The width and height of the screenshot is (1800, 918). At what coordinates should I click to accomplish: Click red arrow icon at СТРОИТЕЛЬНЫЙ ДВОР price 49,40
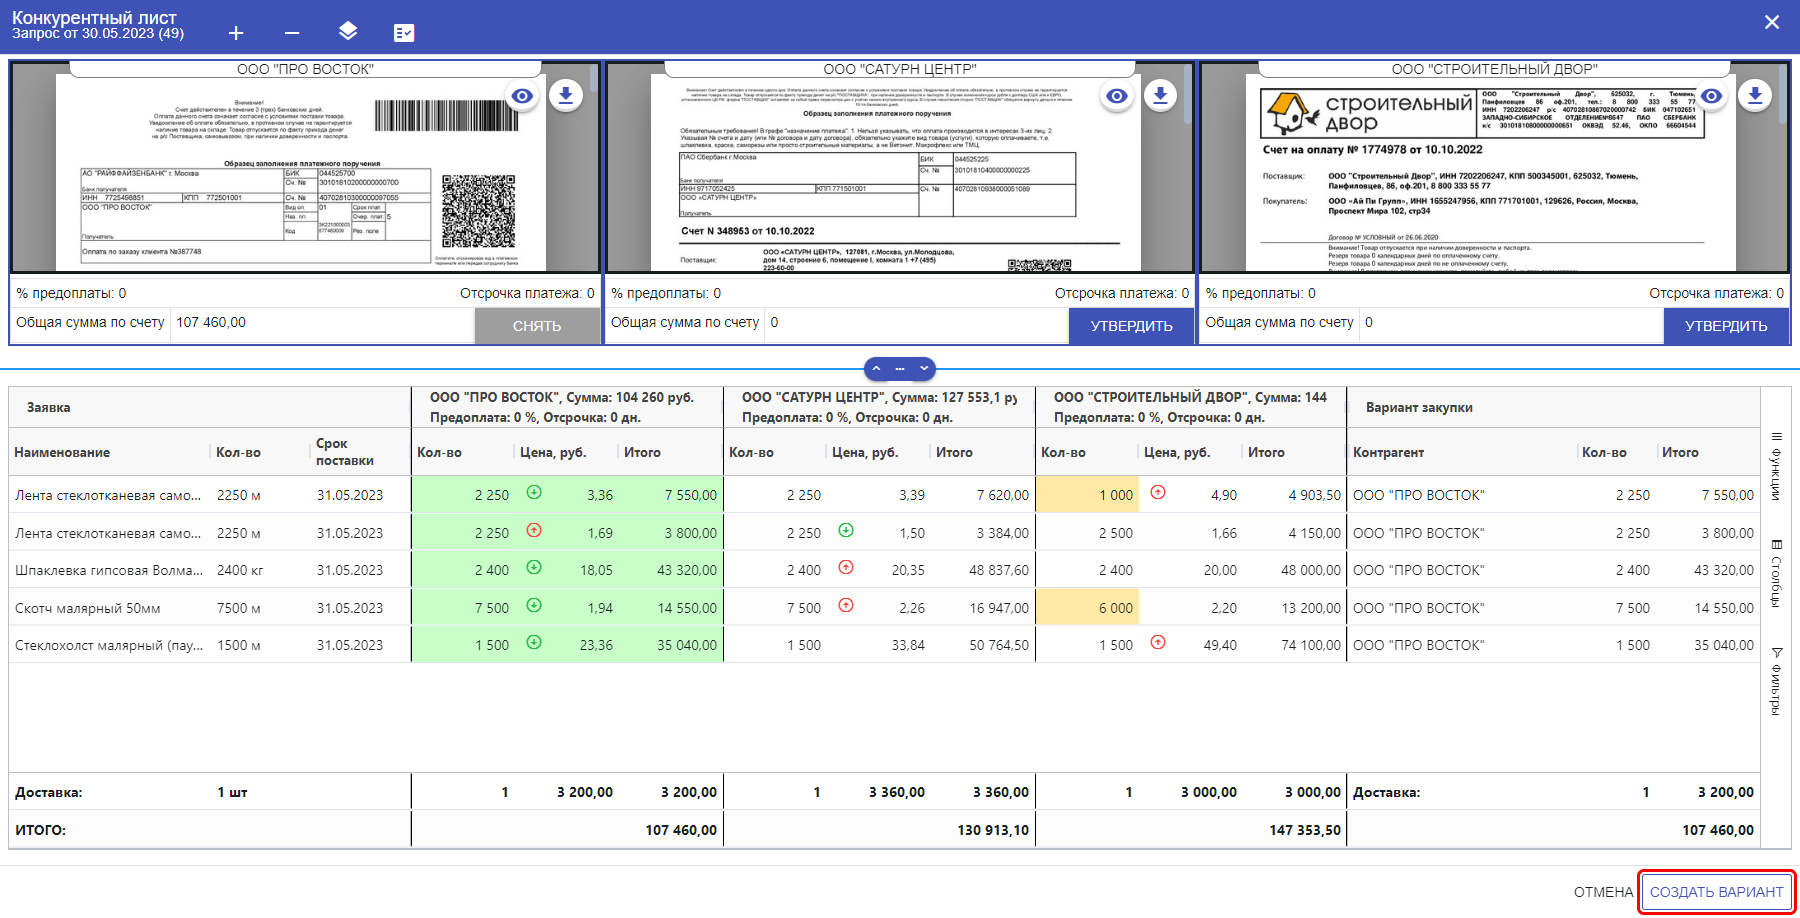click(1158, 642)
